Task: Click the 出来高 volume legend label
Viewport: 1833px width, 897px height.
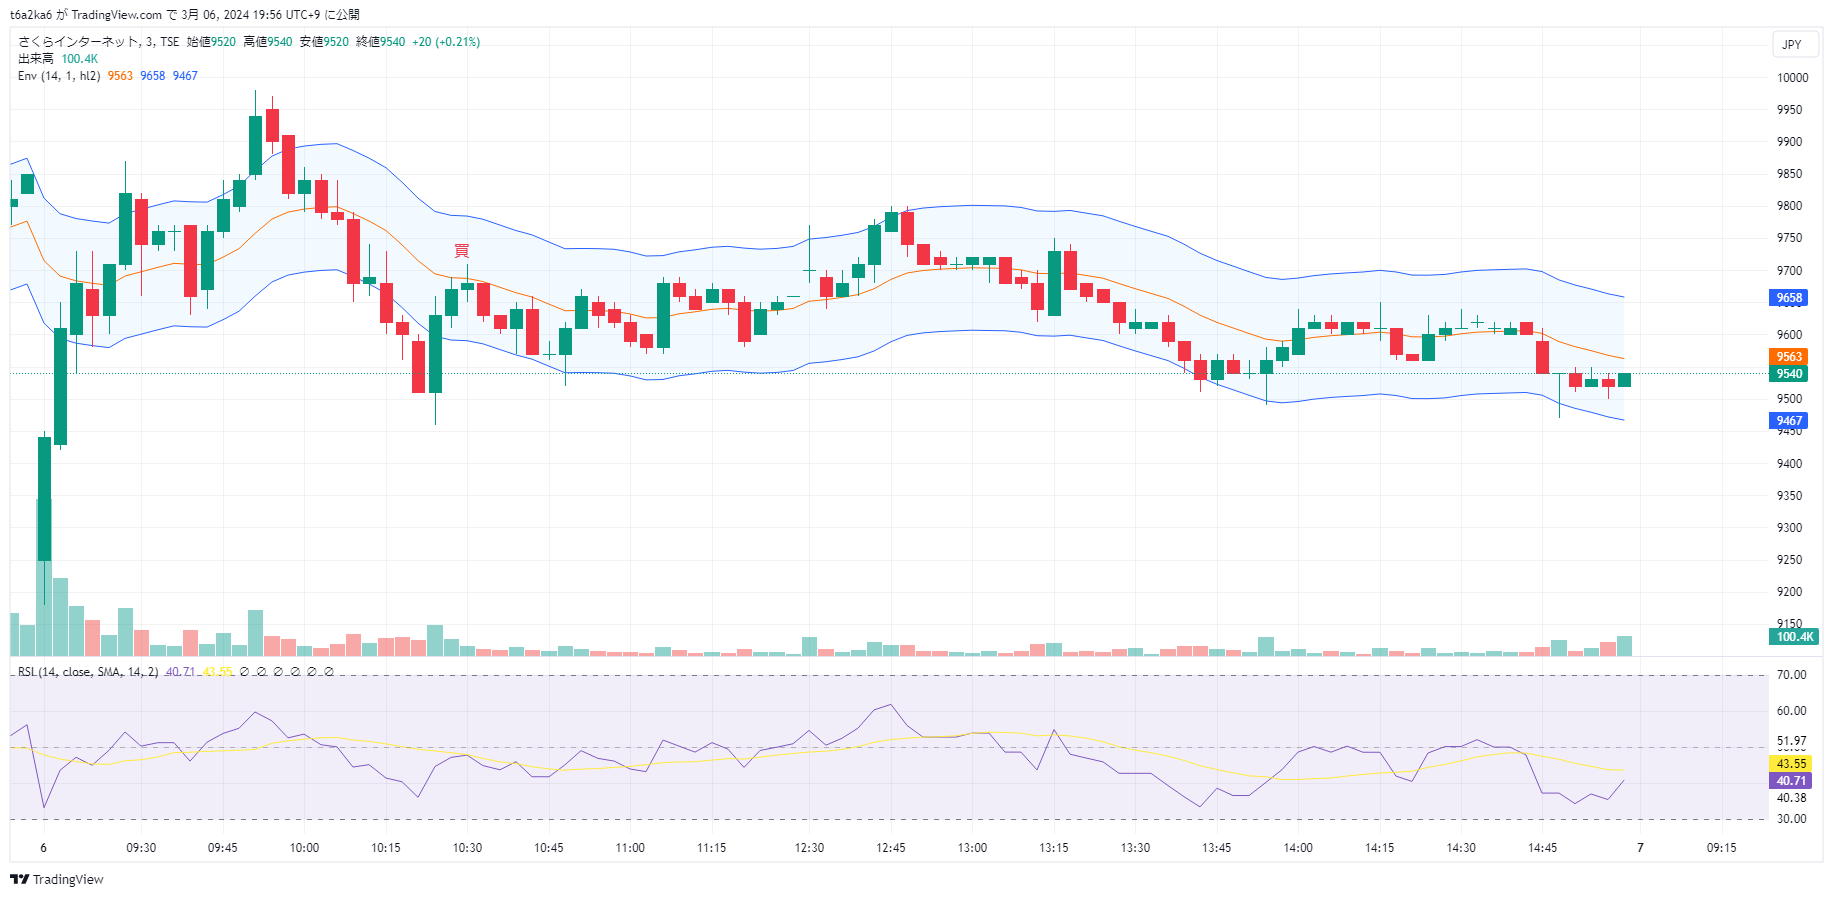Action: (36, 59)
